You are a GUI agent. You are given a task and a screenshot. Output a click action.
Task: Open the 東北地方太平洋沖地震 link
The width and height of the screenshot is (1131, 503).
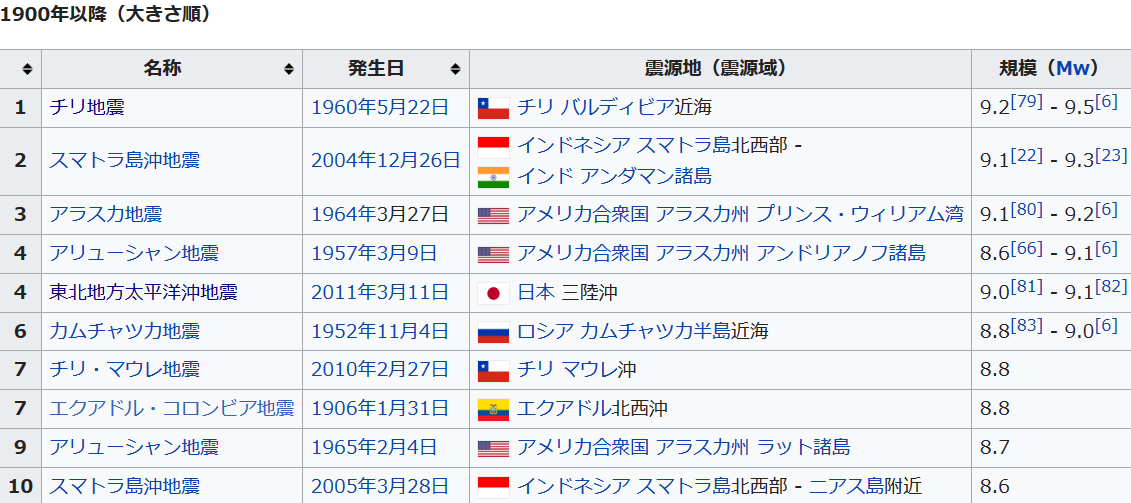pyautogui.click(x=143, y=293)
